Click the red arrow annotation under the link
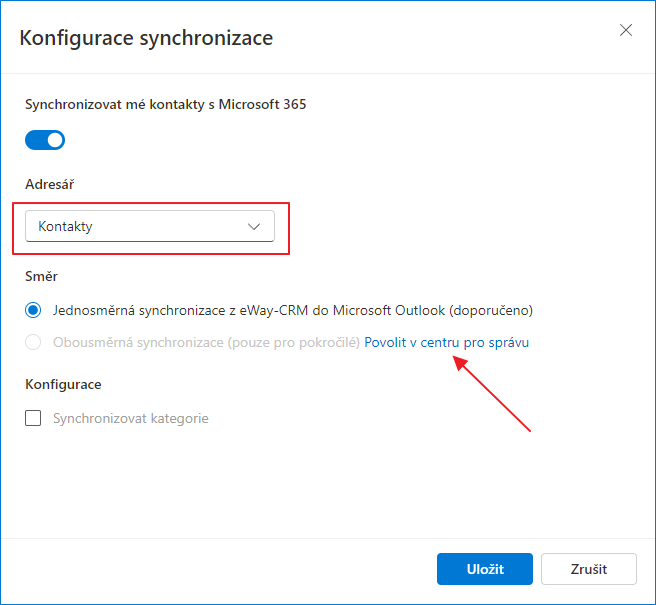Screen dimensions: 656x605 click(x=492, y=393)
